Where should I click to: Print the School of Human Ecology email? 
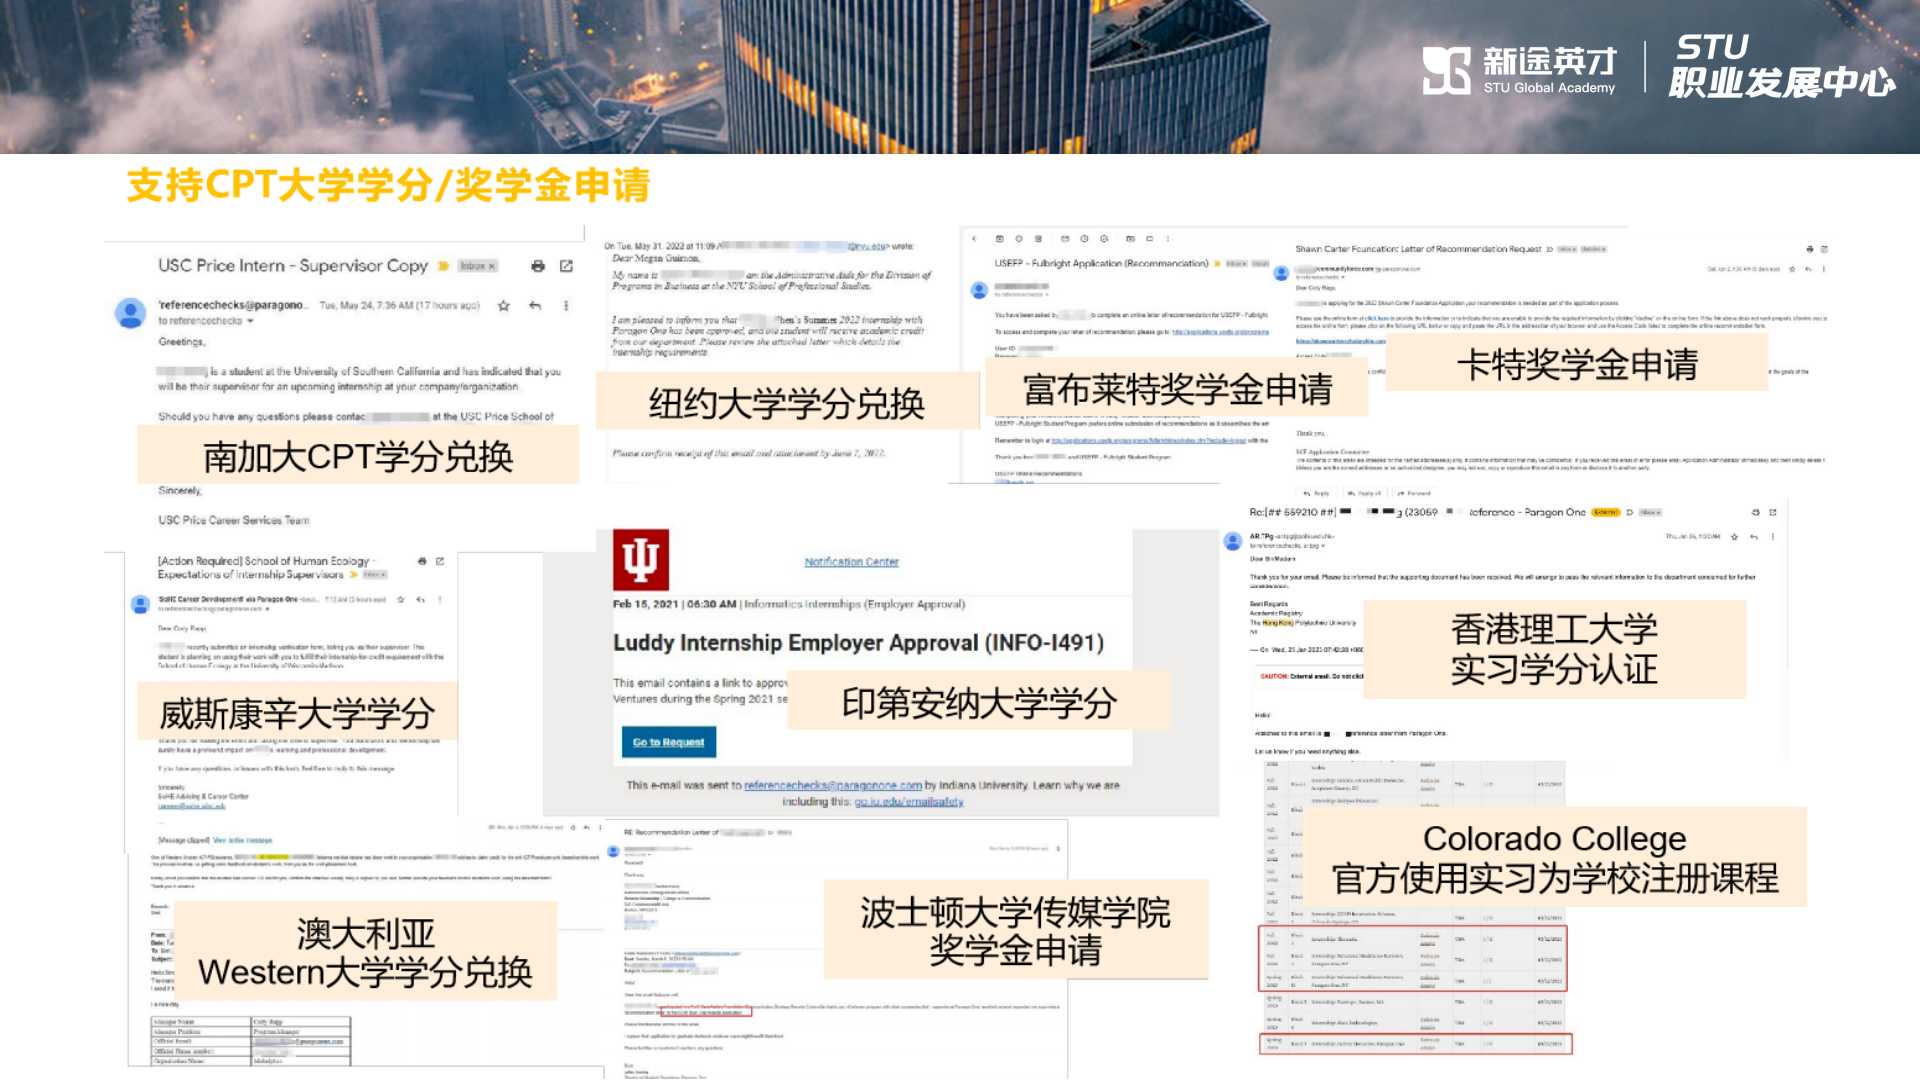click(422, 561)
